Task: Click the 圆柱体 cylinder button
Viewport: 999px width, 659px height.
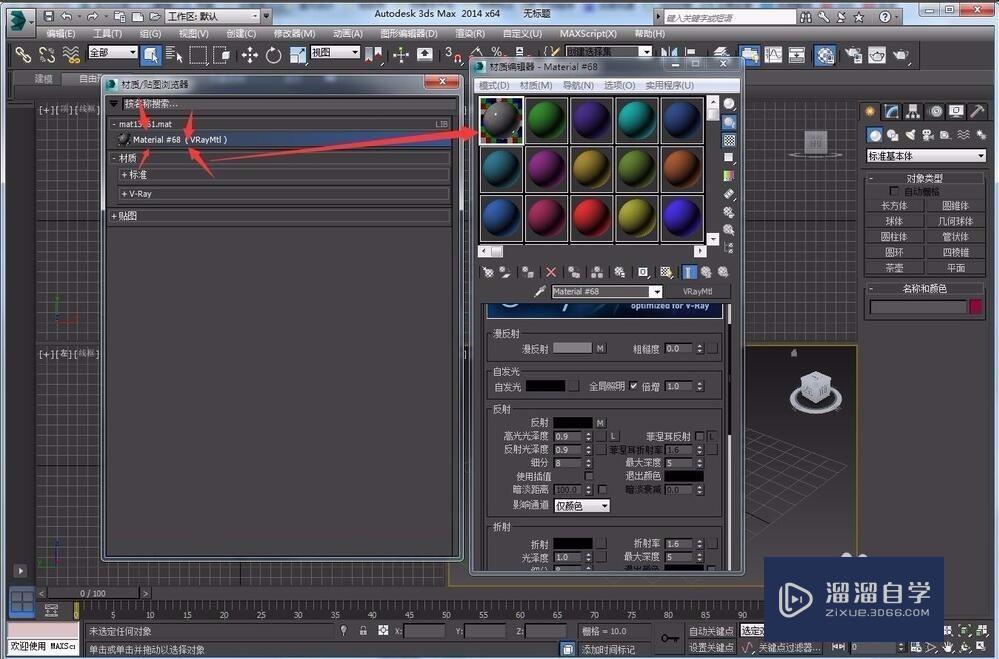Action: pos(894,237)
